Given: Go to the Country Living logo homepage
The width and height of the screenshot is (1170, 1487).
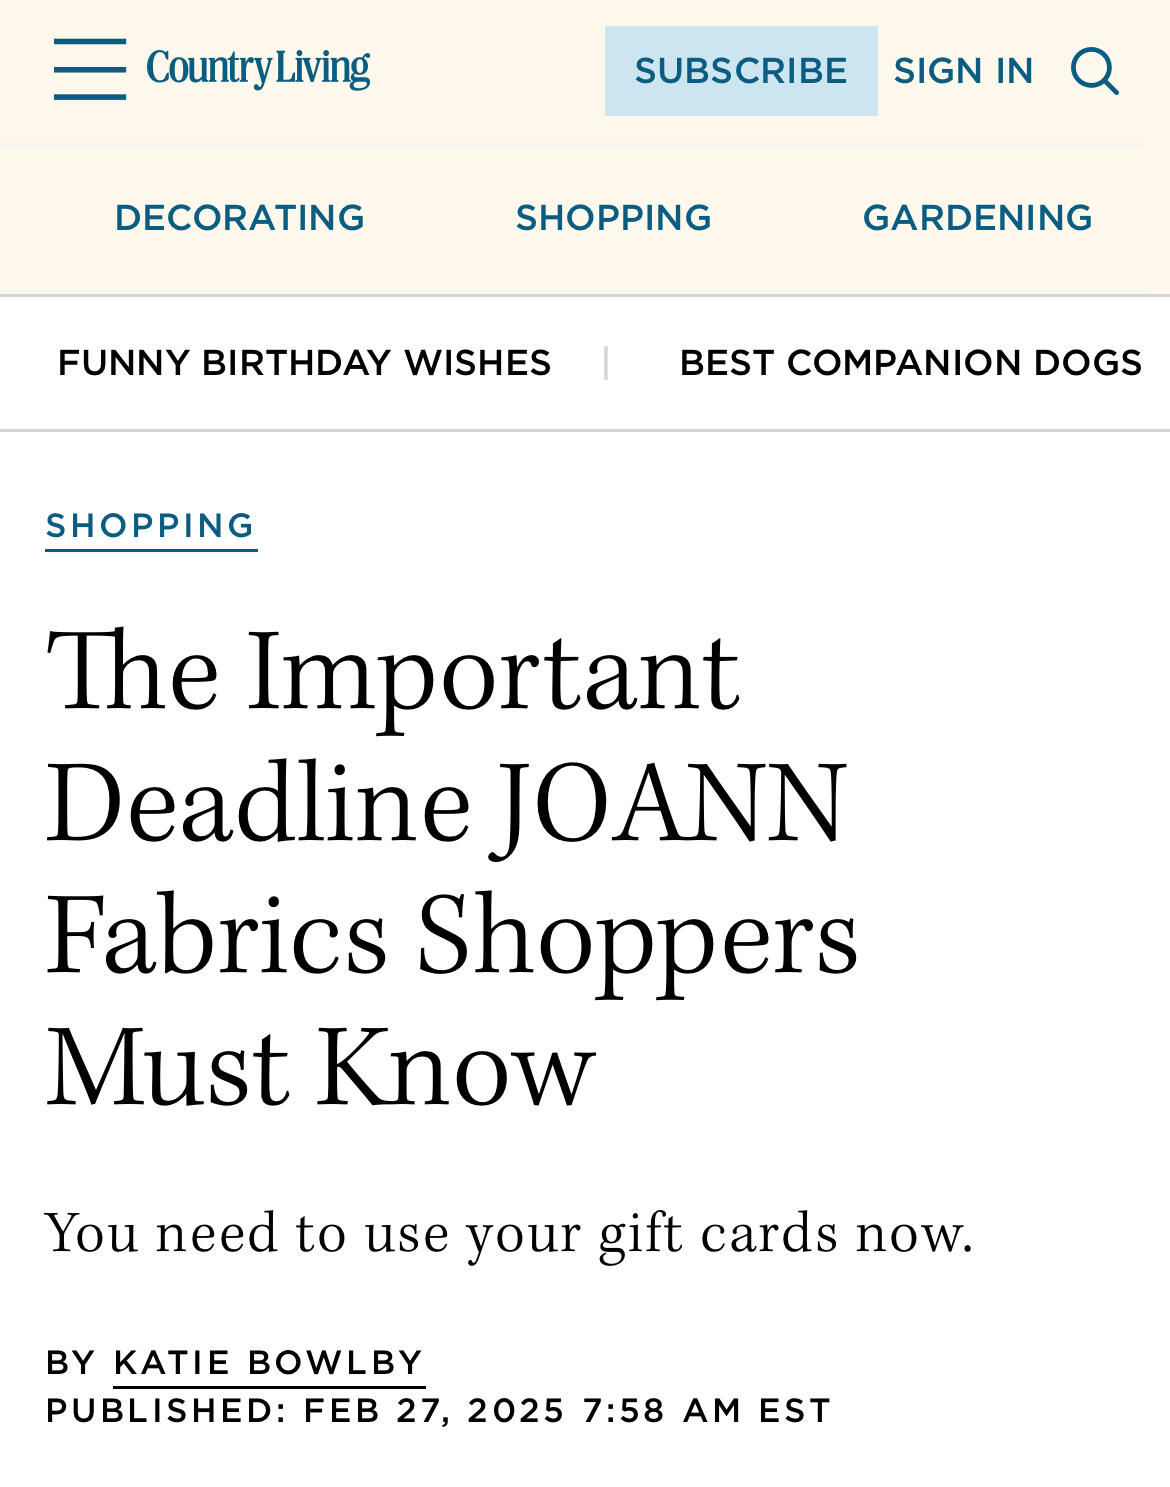Looking at the screenshot, I should click(x=258, y=68).
